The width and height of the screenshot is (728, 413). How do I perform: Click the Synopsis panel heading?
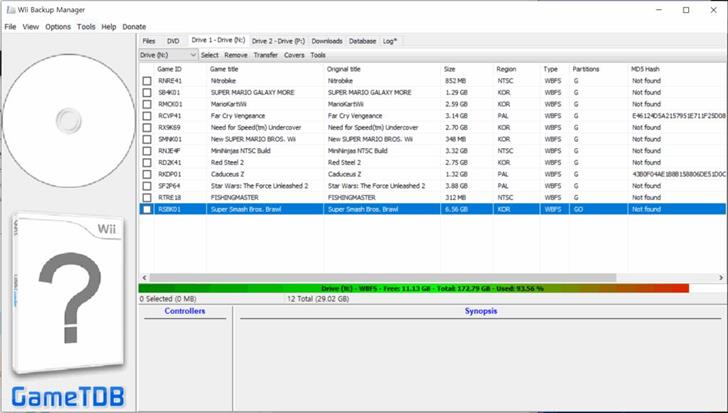coord(481,311)
